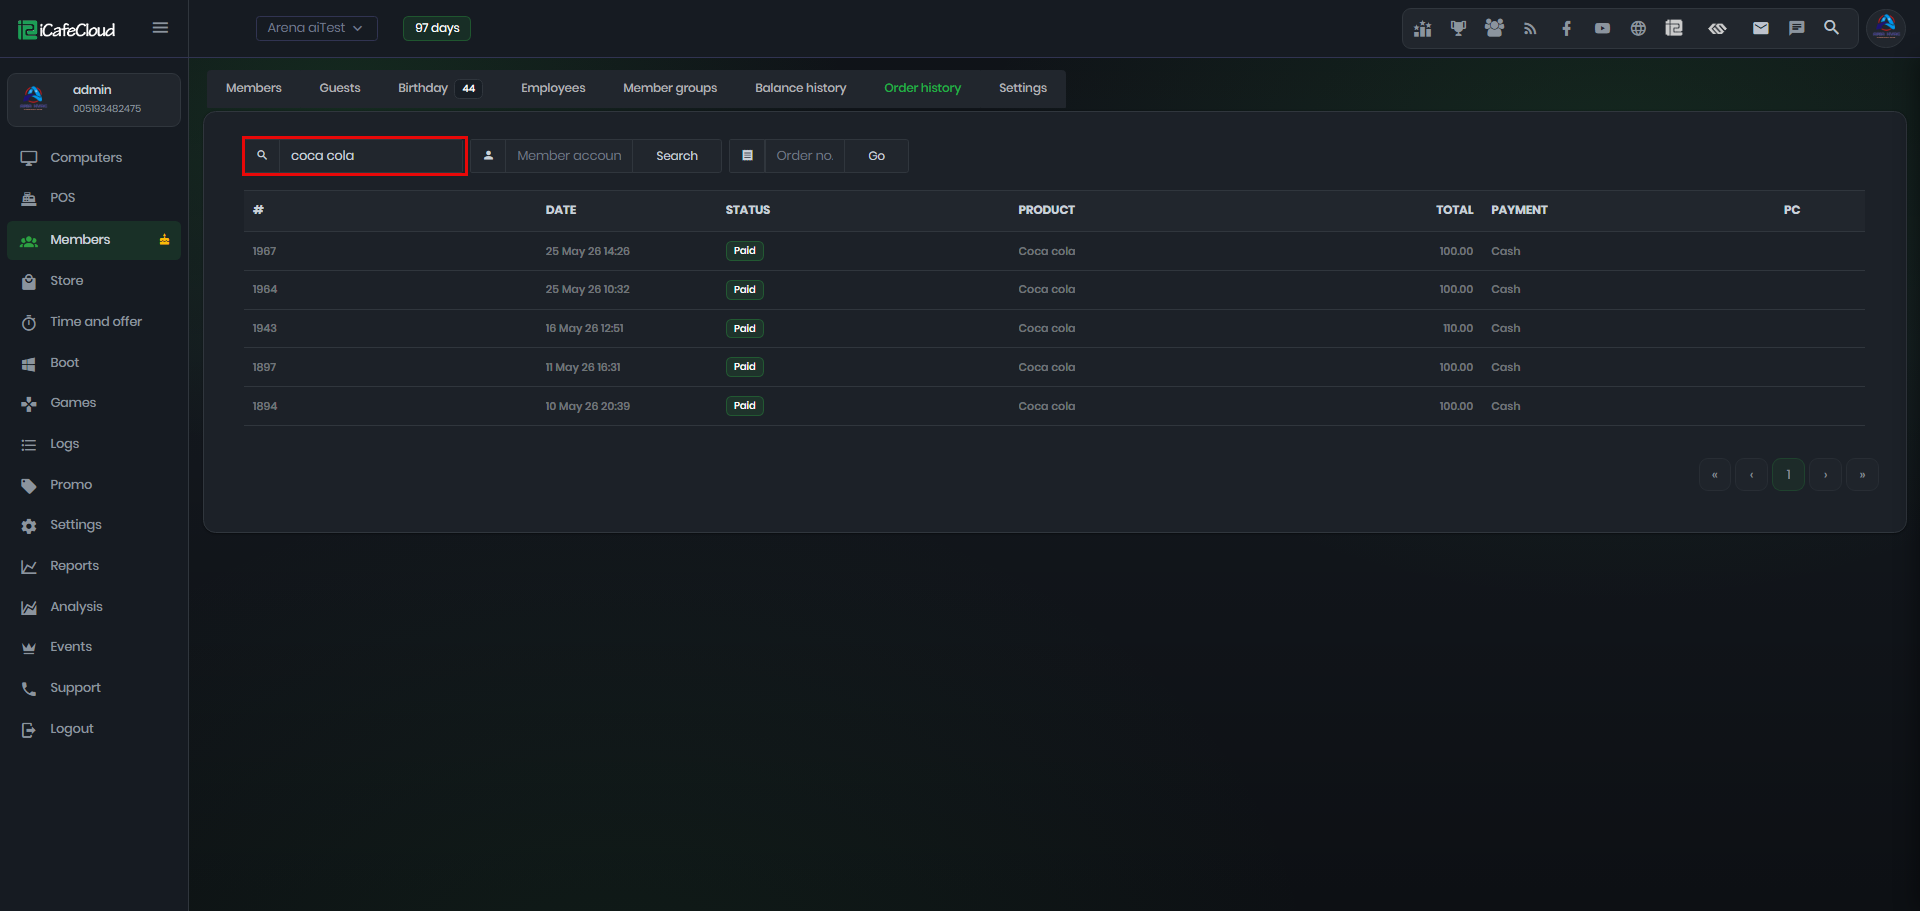Click order number 1894
Image resolution: width=1920 pixels, height=911 pixels.
[x=264, y=407]
